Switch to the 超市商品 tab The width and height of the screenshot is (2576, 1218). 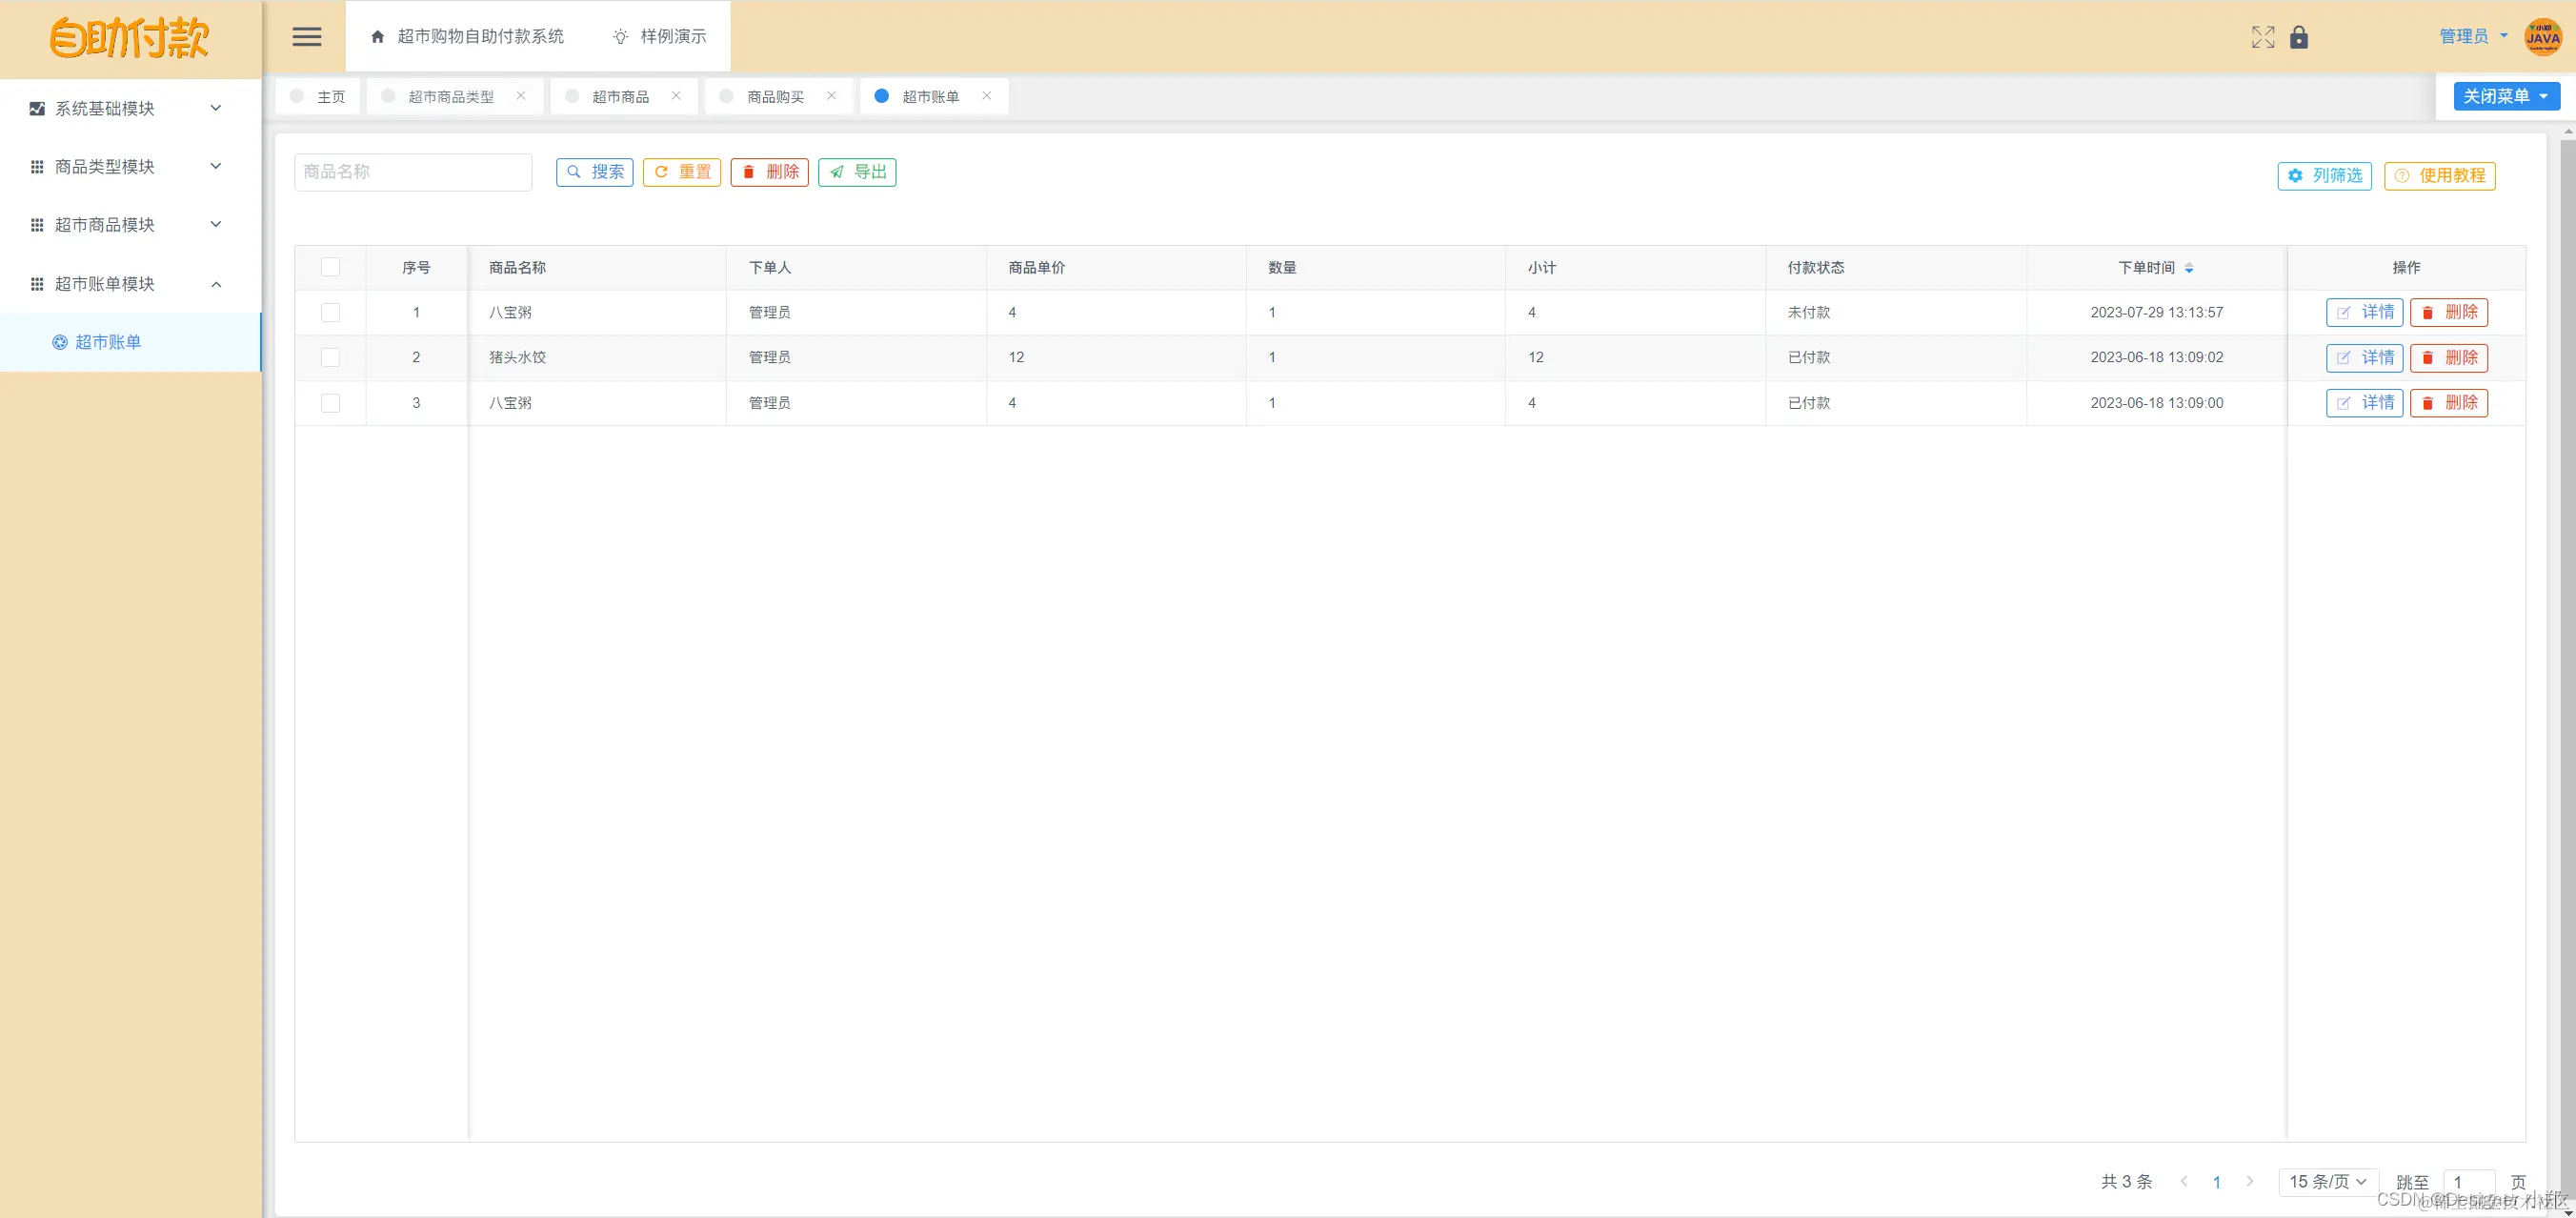[x=620, y=96]
